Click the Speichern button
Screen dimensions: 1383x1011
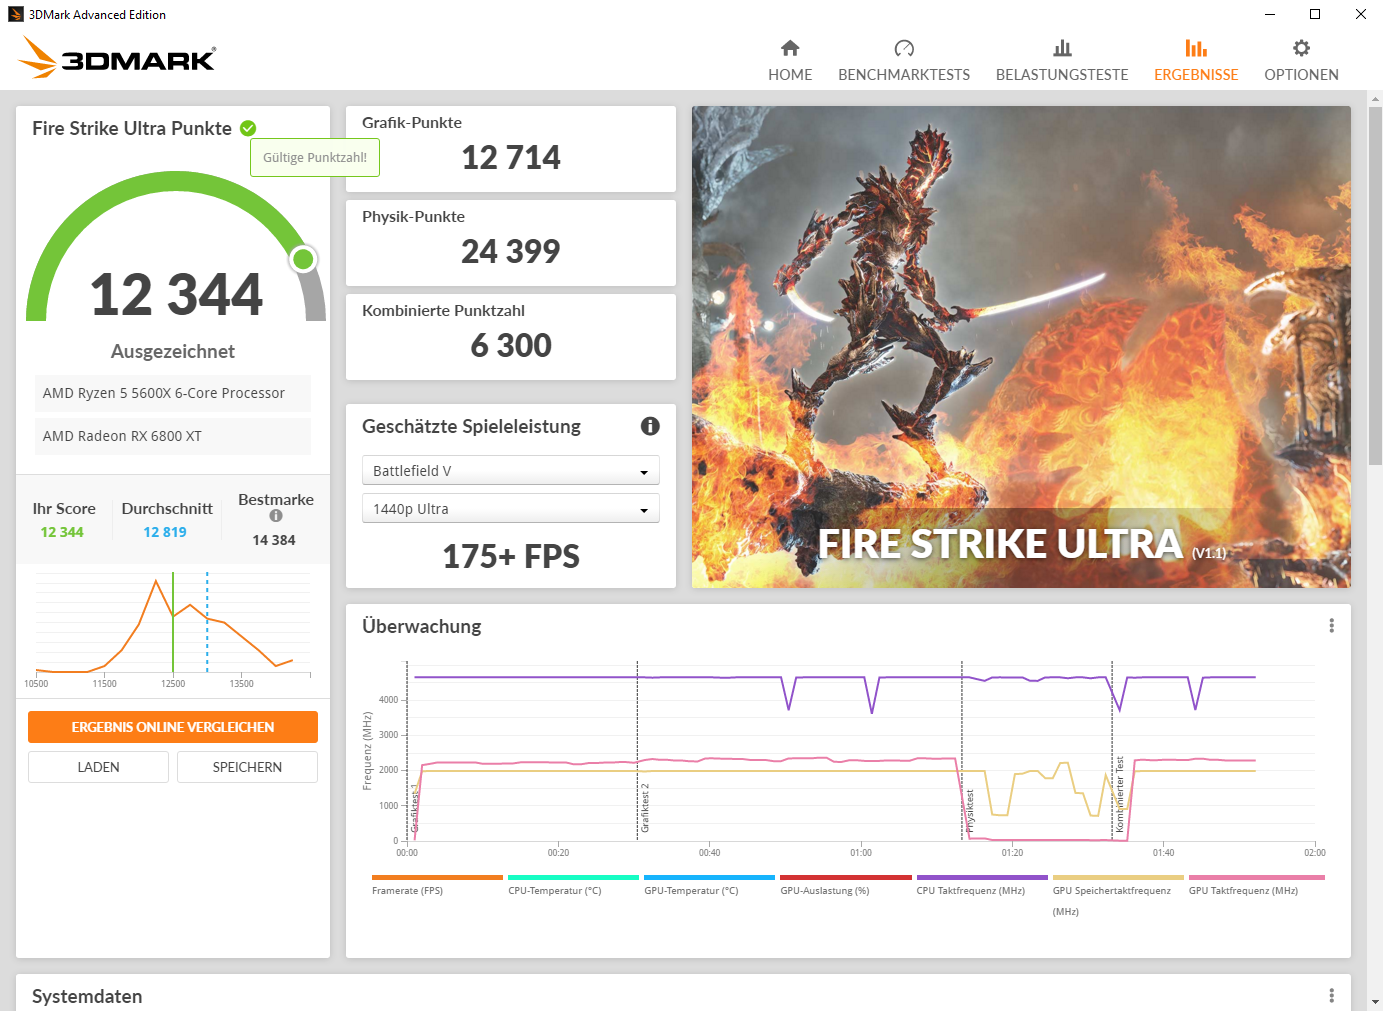pyautogui.click(x=247, y=767)
